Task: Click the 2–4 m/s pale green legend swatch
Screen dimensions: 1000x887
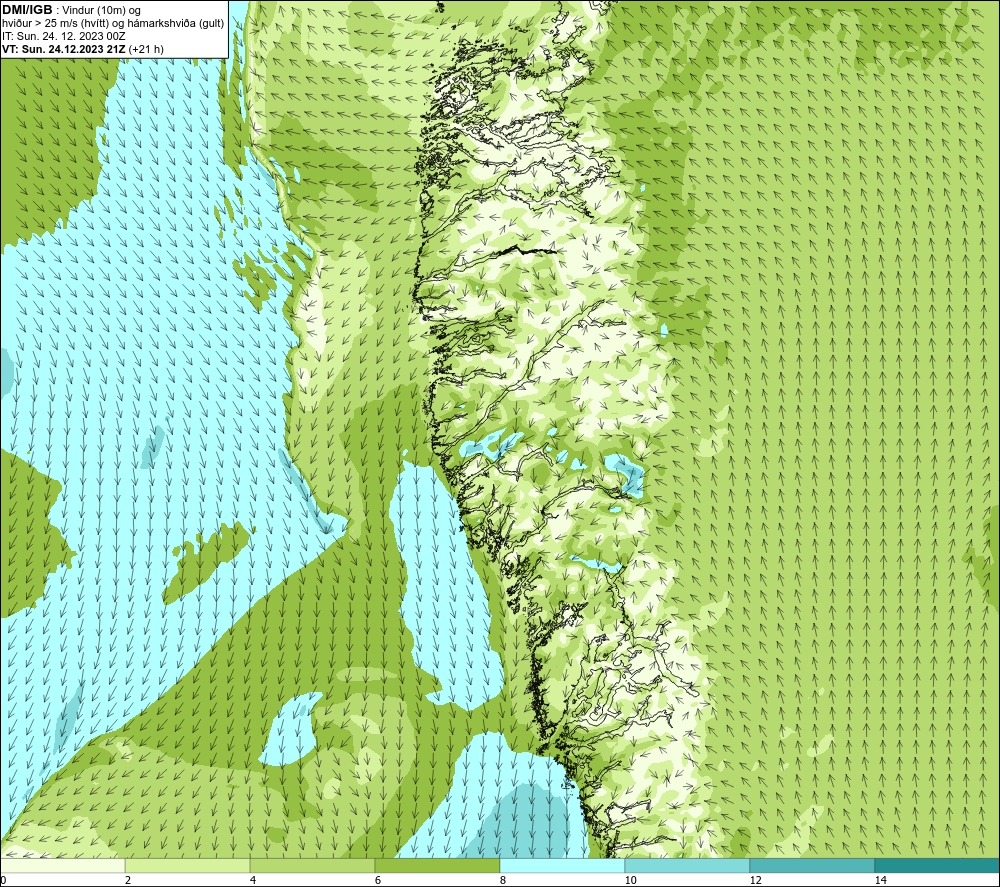Action: 188,865
